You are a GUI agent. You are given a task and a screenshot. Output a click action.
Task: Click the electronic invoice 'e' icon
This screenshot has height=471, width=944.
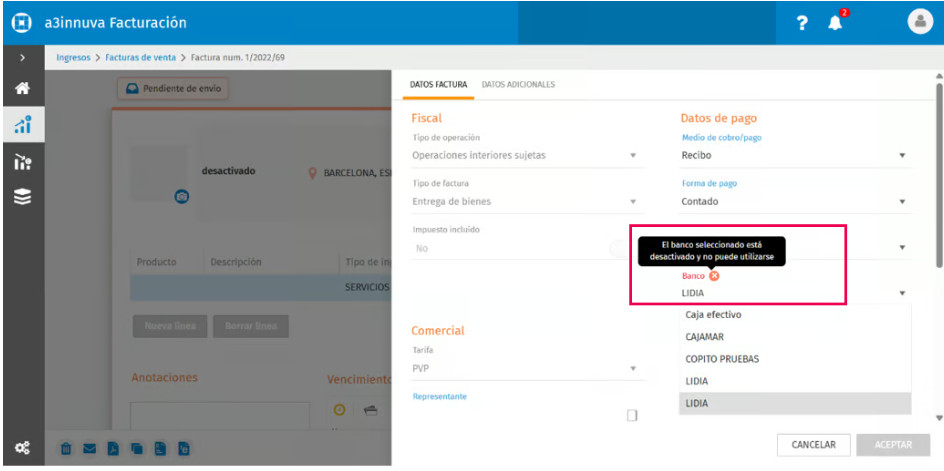pyautogui.click(x=185, y=448)
